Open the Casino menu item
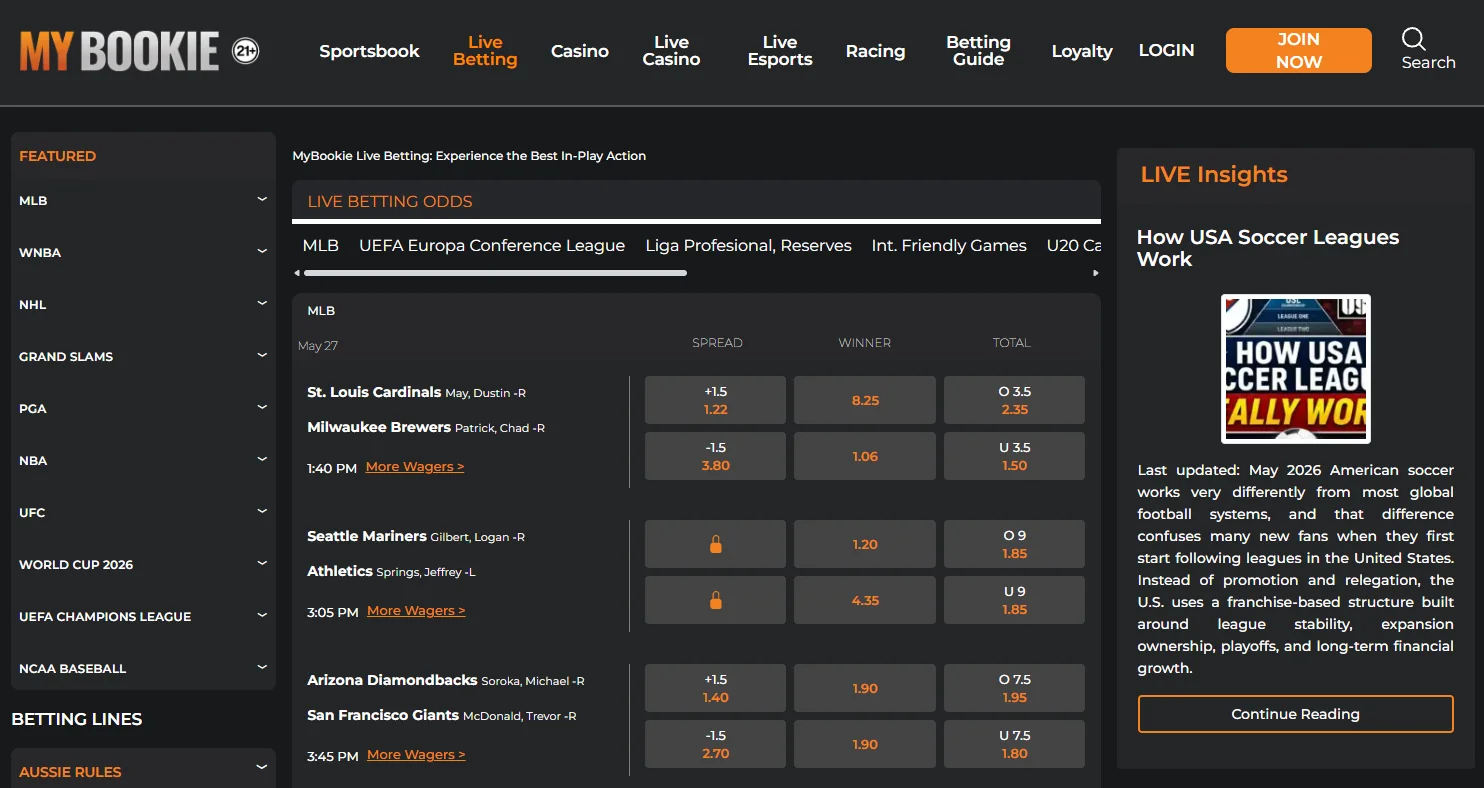This screenshot has height=788, width=1484. coord(580,51)
